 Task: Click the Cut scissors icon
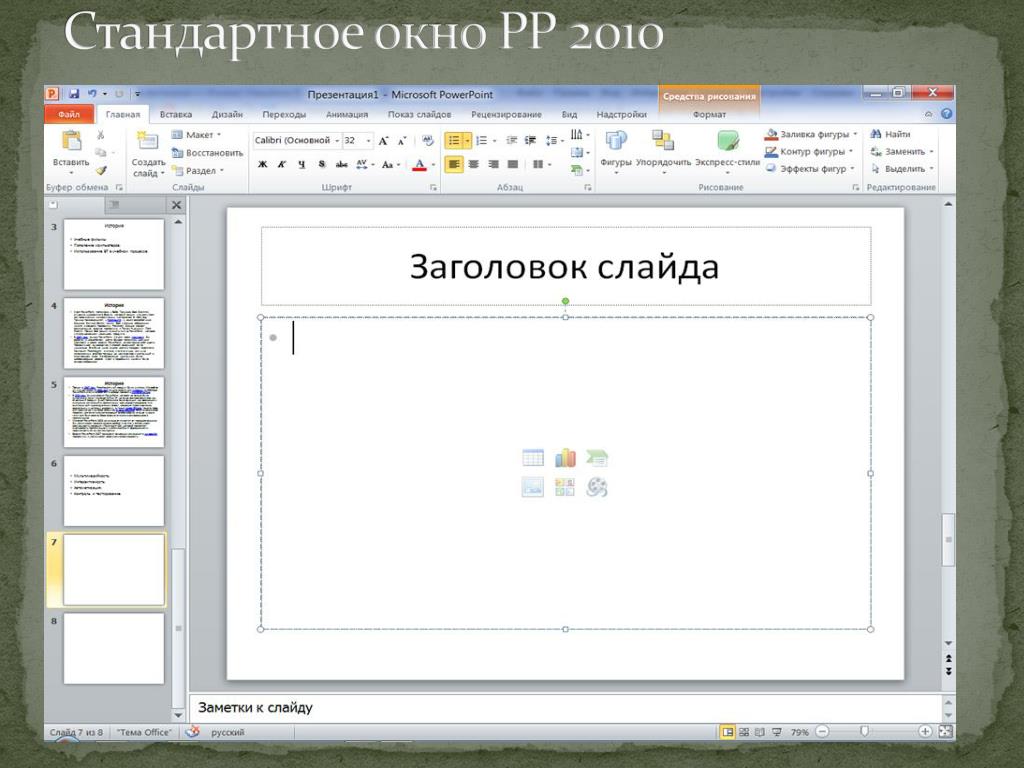[101, 135]
